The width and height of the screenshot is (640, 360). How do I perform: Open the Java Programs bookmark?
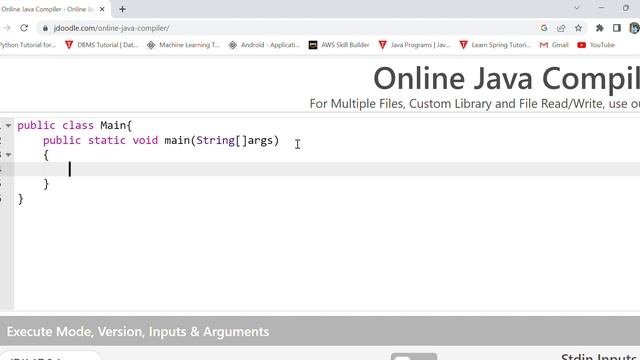(x=414, y=45)
